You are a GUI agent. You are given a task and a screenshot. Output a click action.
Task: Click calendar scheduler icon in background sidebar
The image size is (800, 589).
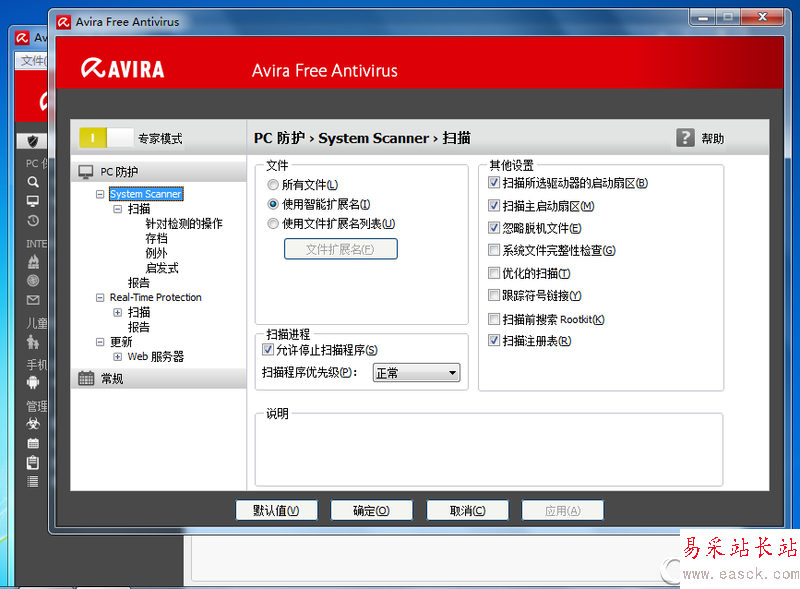point(33,443)
